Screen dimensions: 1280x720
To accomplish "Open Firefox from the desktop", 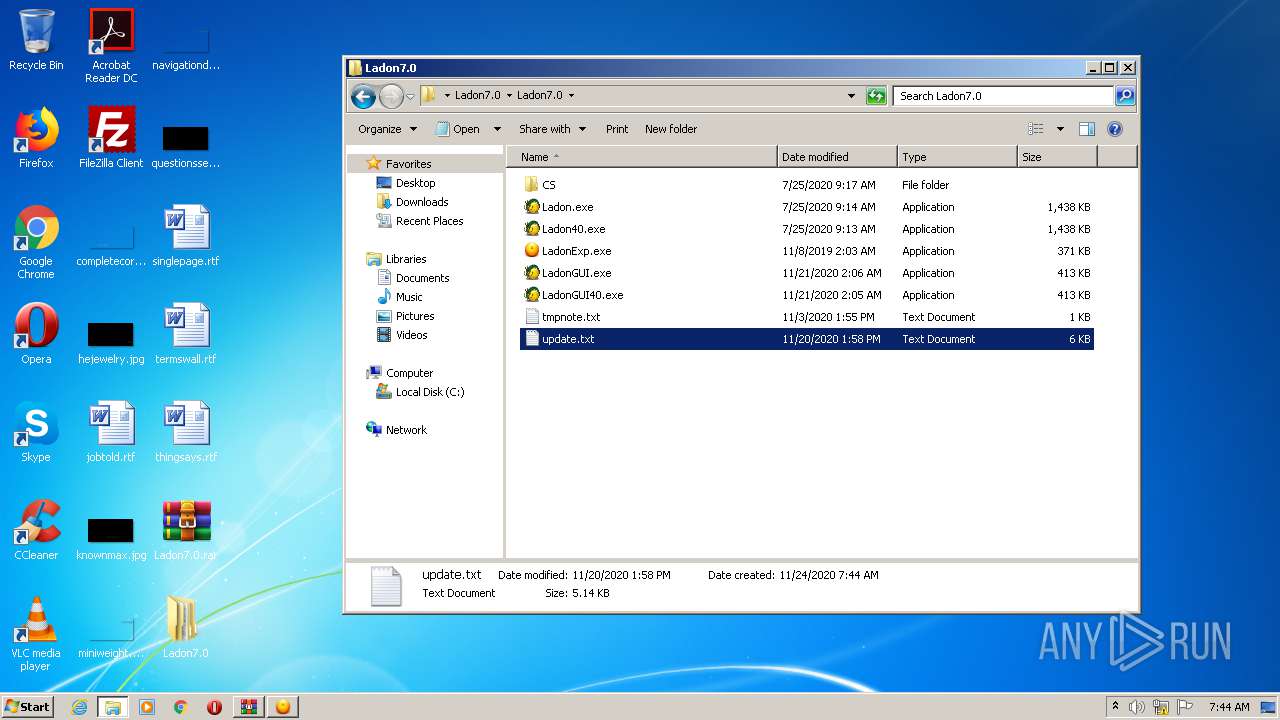I will pos(36,138).
